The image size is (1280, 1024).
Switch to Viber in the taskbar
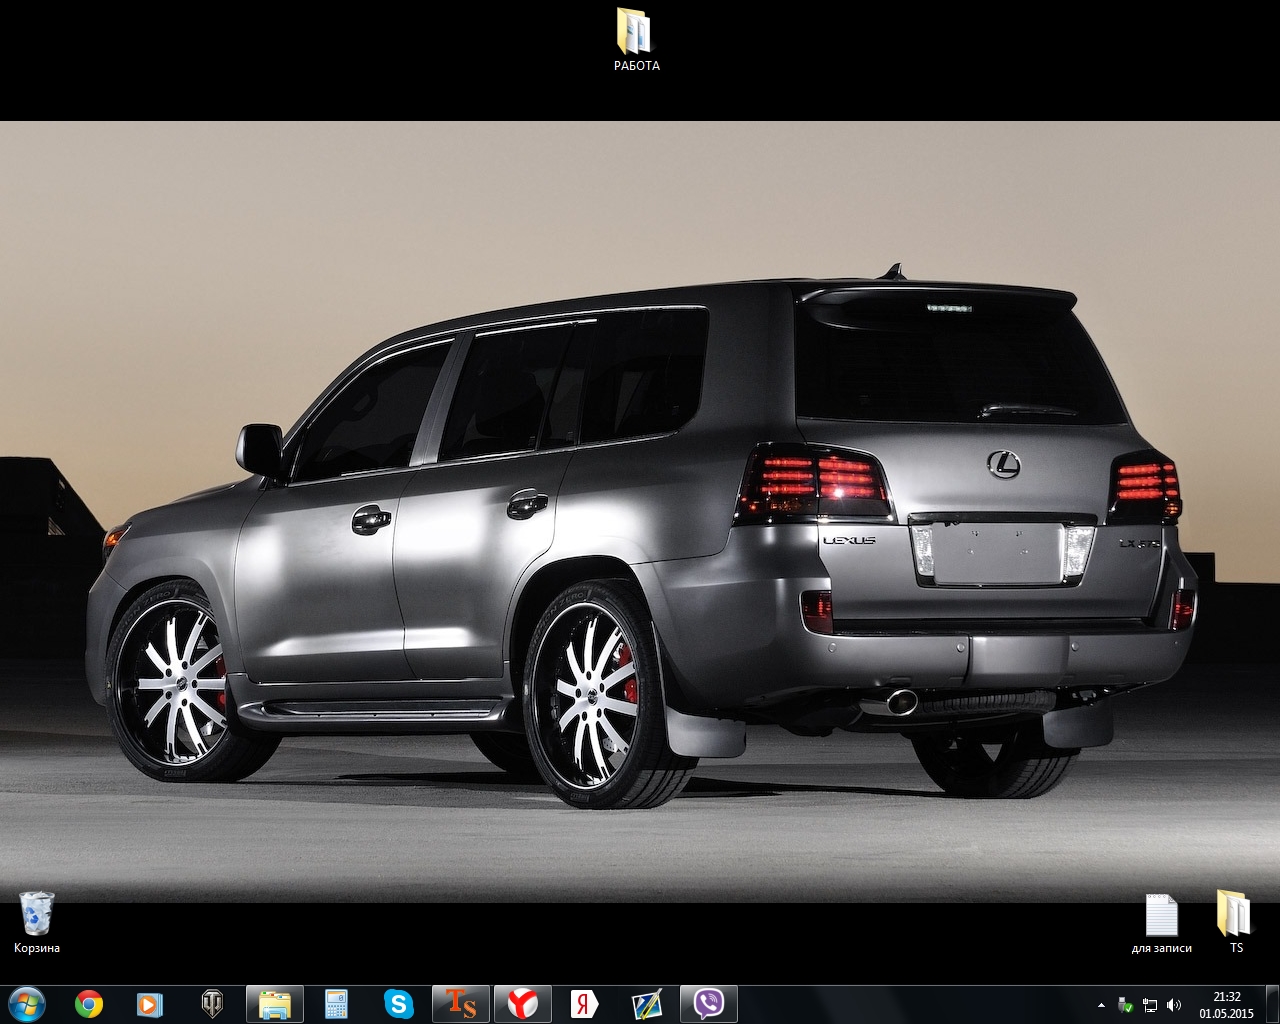pos(709,1003)
